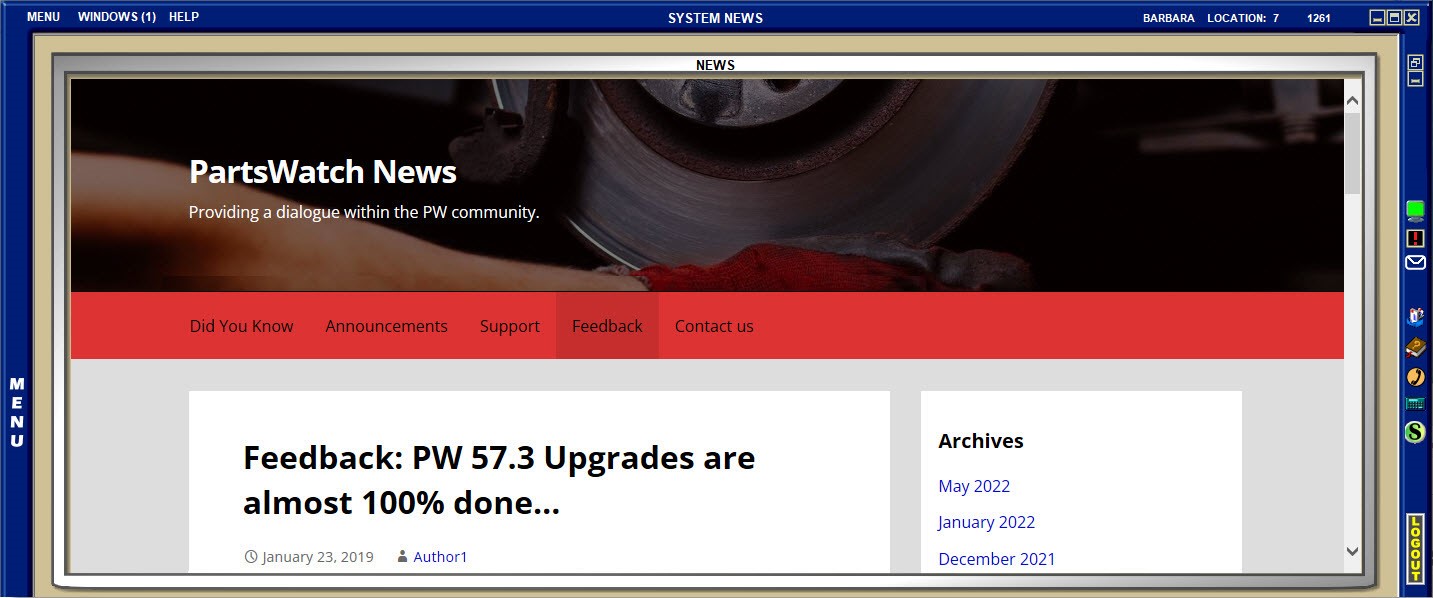Open the brown book icon
The image size is (1433, 598).
1415,347
